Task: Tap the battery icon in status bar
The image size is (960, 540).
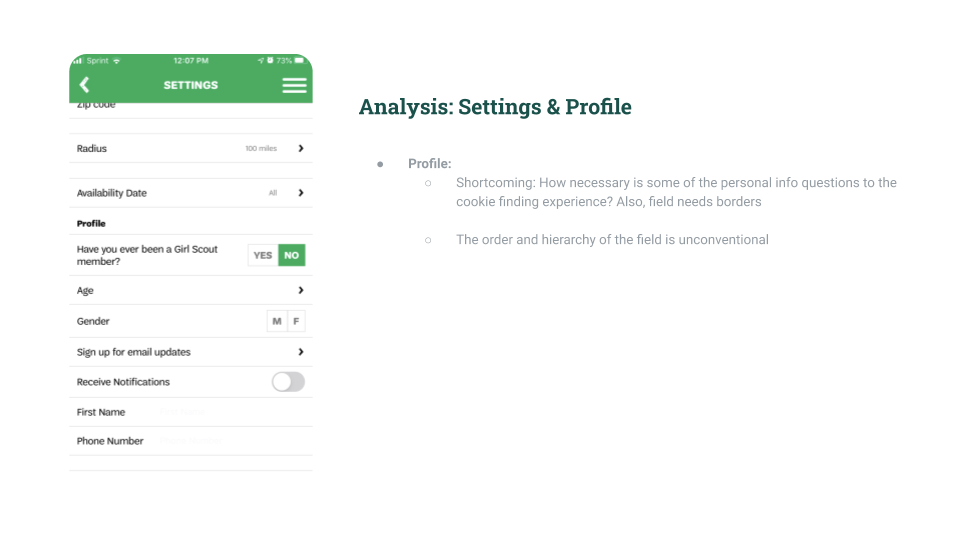Action: click(299, 60)
